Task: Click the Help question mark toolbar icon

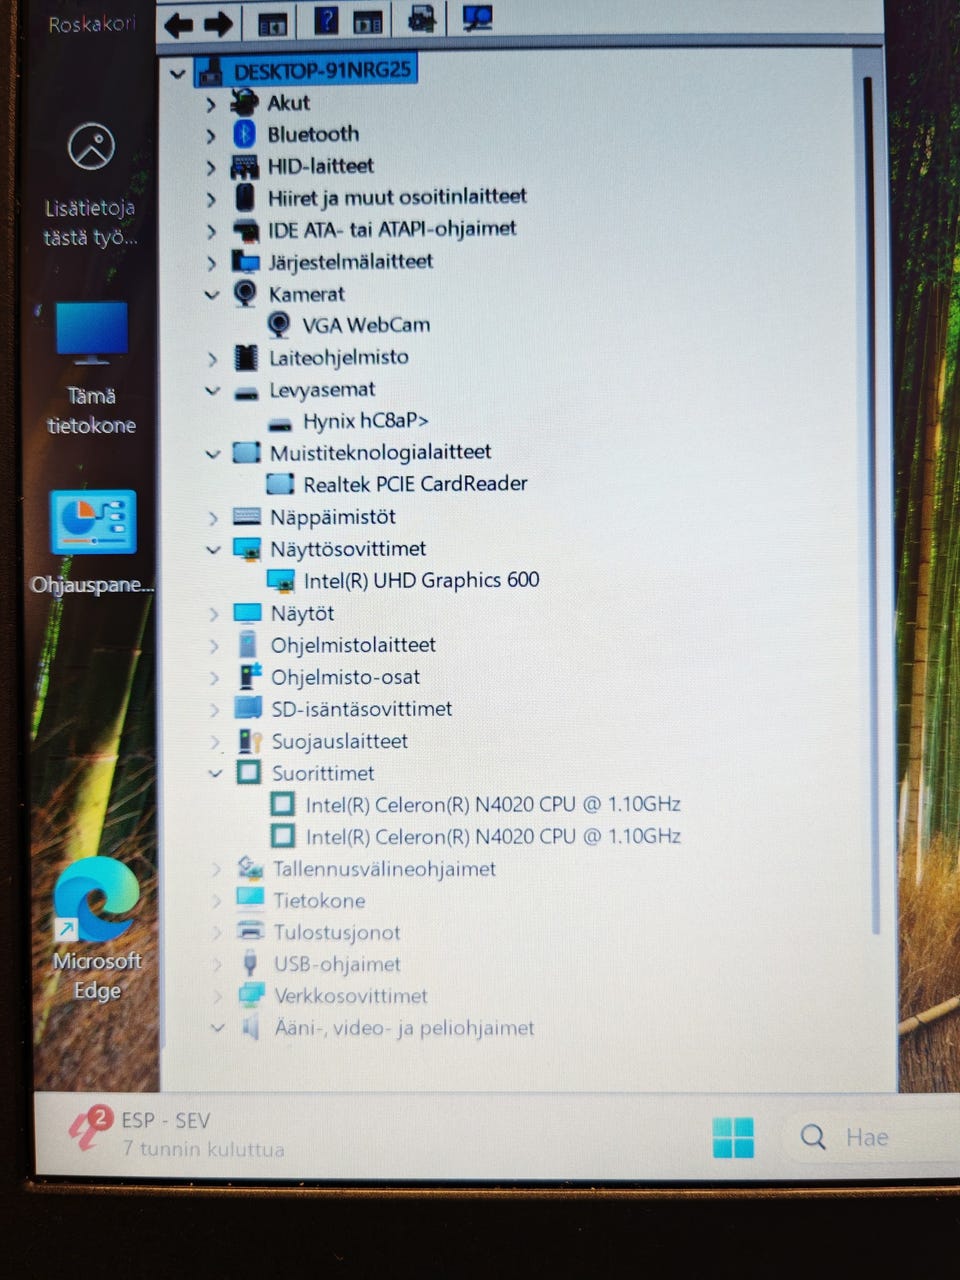Action: [x=326, y=19]
